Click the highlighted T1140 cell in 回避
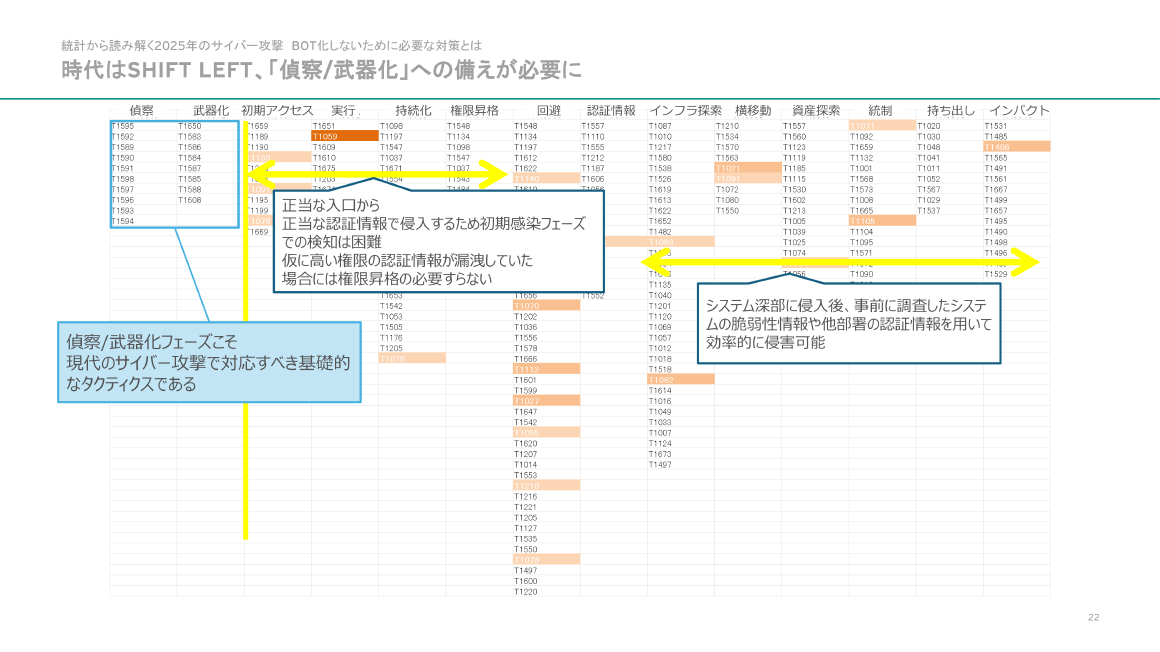The height and width of the screenshot is (652, 1160). [x=527, y=177]
